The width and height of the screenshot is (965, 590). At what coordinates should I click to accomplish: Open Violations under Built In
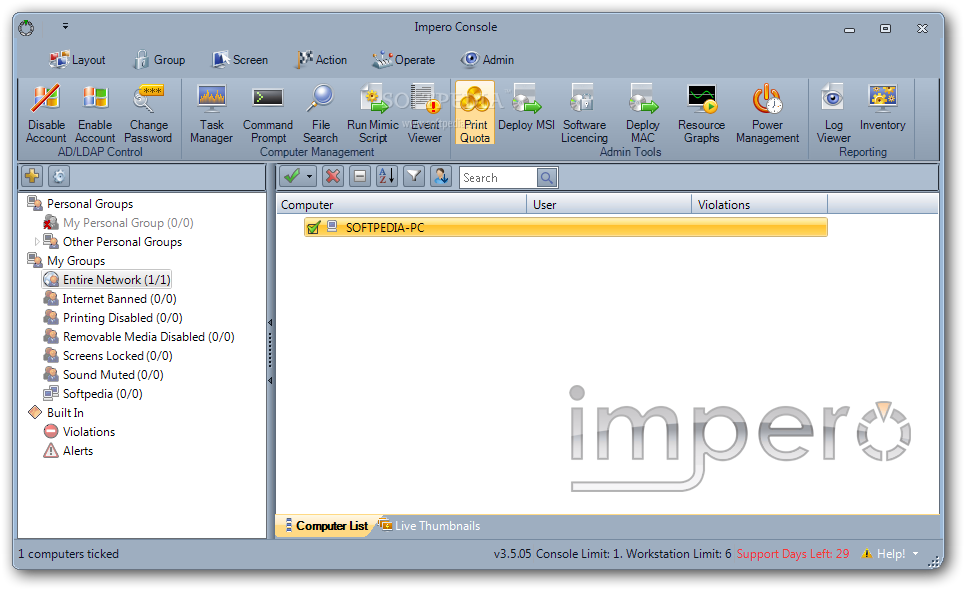click(x=79, y=432)
